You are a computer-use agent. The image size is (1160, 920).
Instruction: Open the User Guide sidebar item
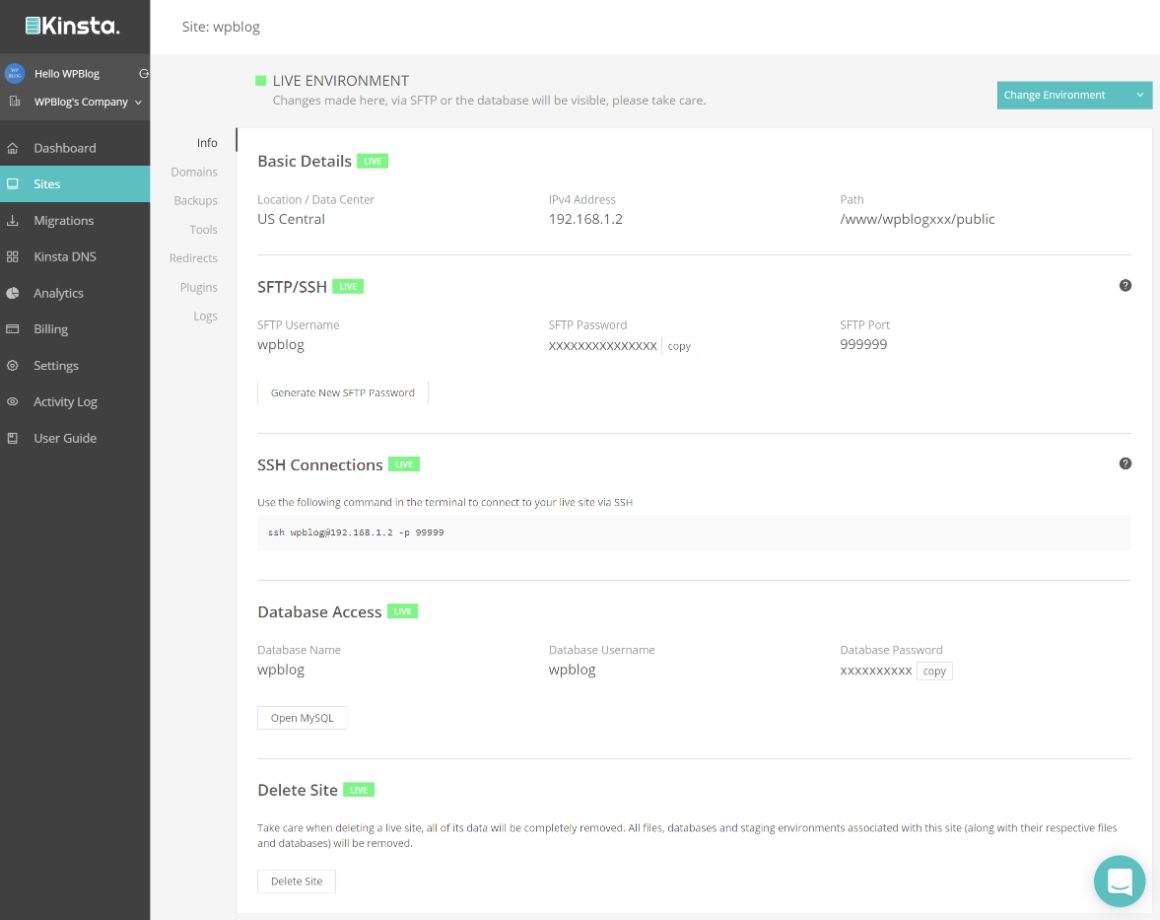point(75,438)
